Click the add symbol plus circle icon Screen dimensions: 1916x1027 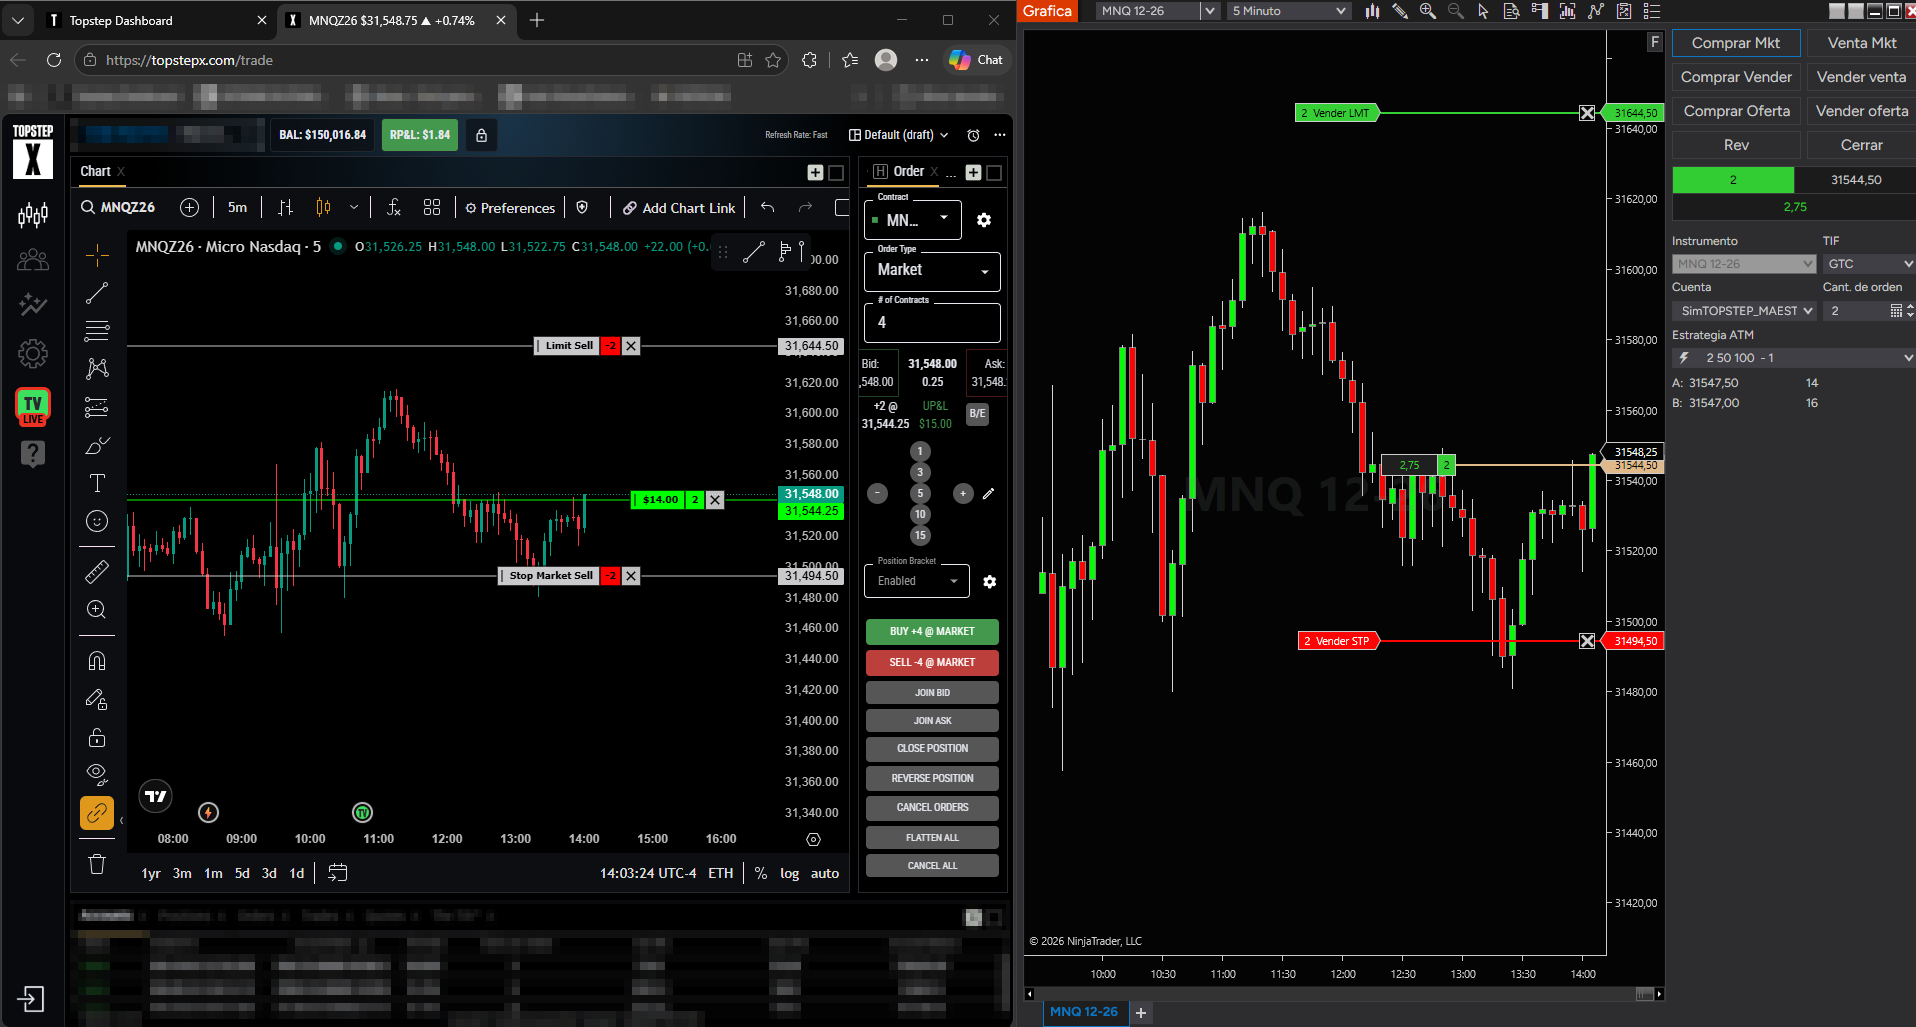tap(189, 207)
